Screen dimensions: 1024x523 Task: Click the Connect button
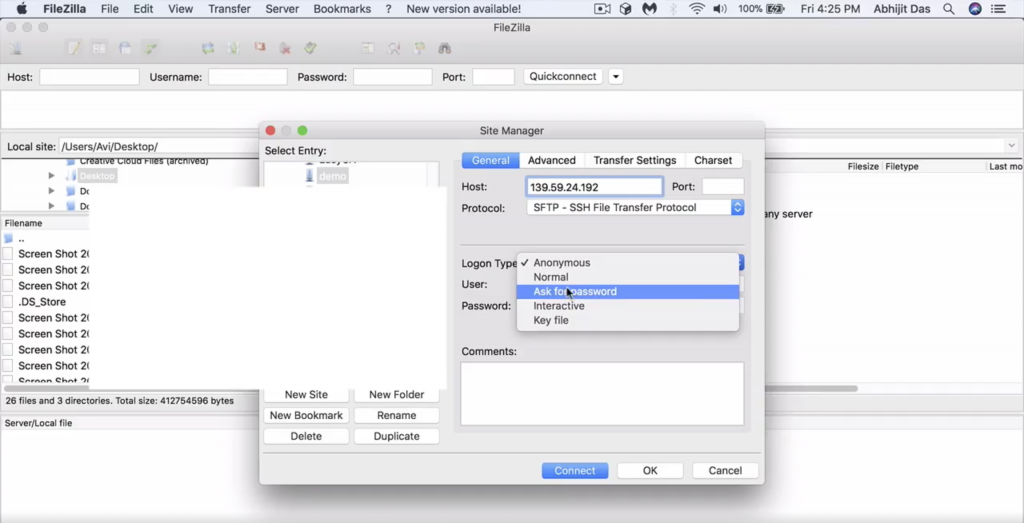click(x=575, y=471)
